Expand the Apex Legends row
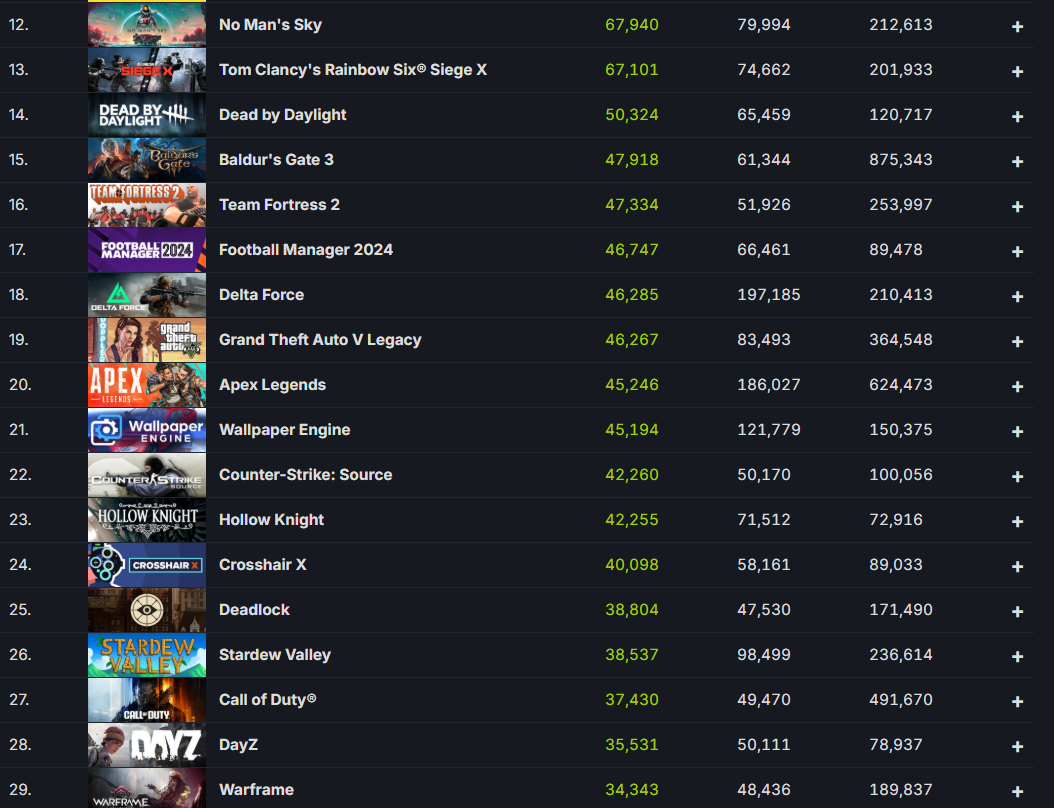 coord(1018,387)
